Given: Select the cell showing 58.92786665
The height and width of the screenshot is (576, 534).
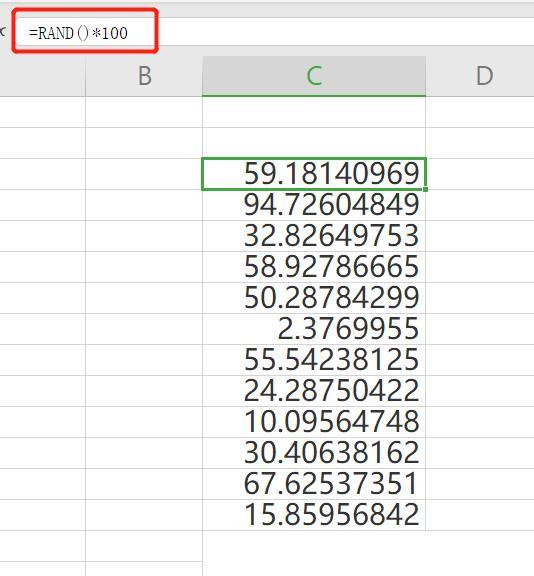Looking at the screenshot, I should (x=314, y=267).
